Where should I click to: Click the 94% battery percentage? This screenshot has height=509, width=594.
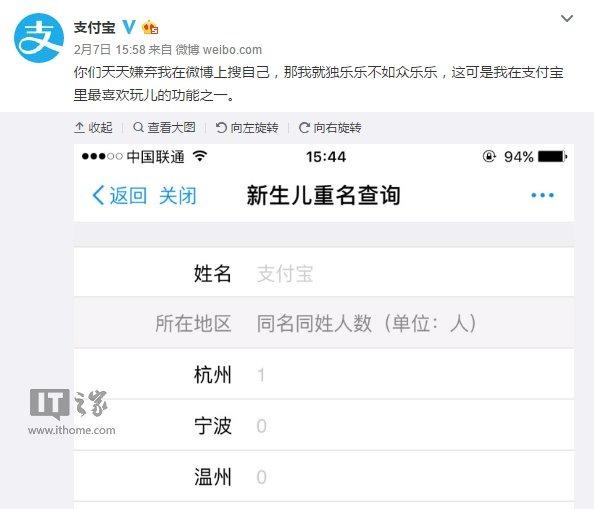pos(519,156)
